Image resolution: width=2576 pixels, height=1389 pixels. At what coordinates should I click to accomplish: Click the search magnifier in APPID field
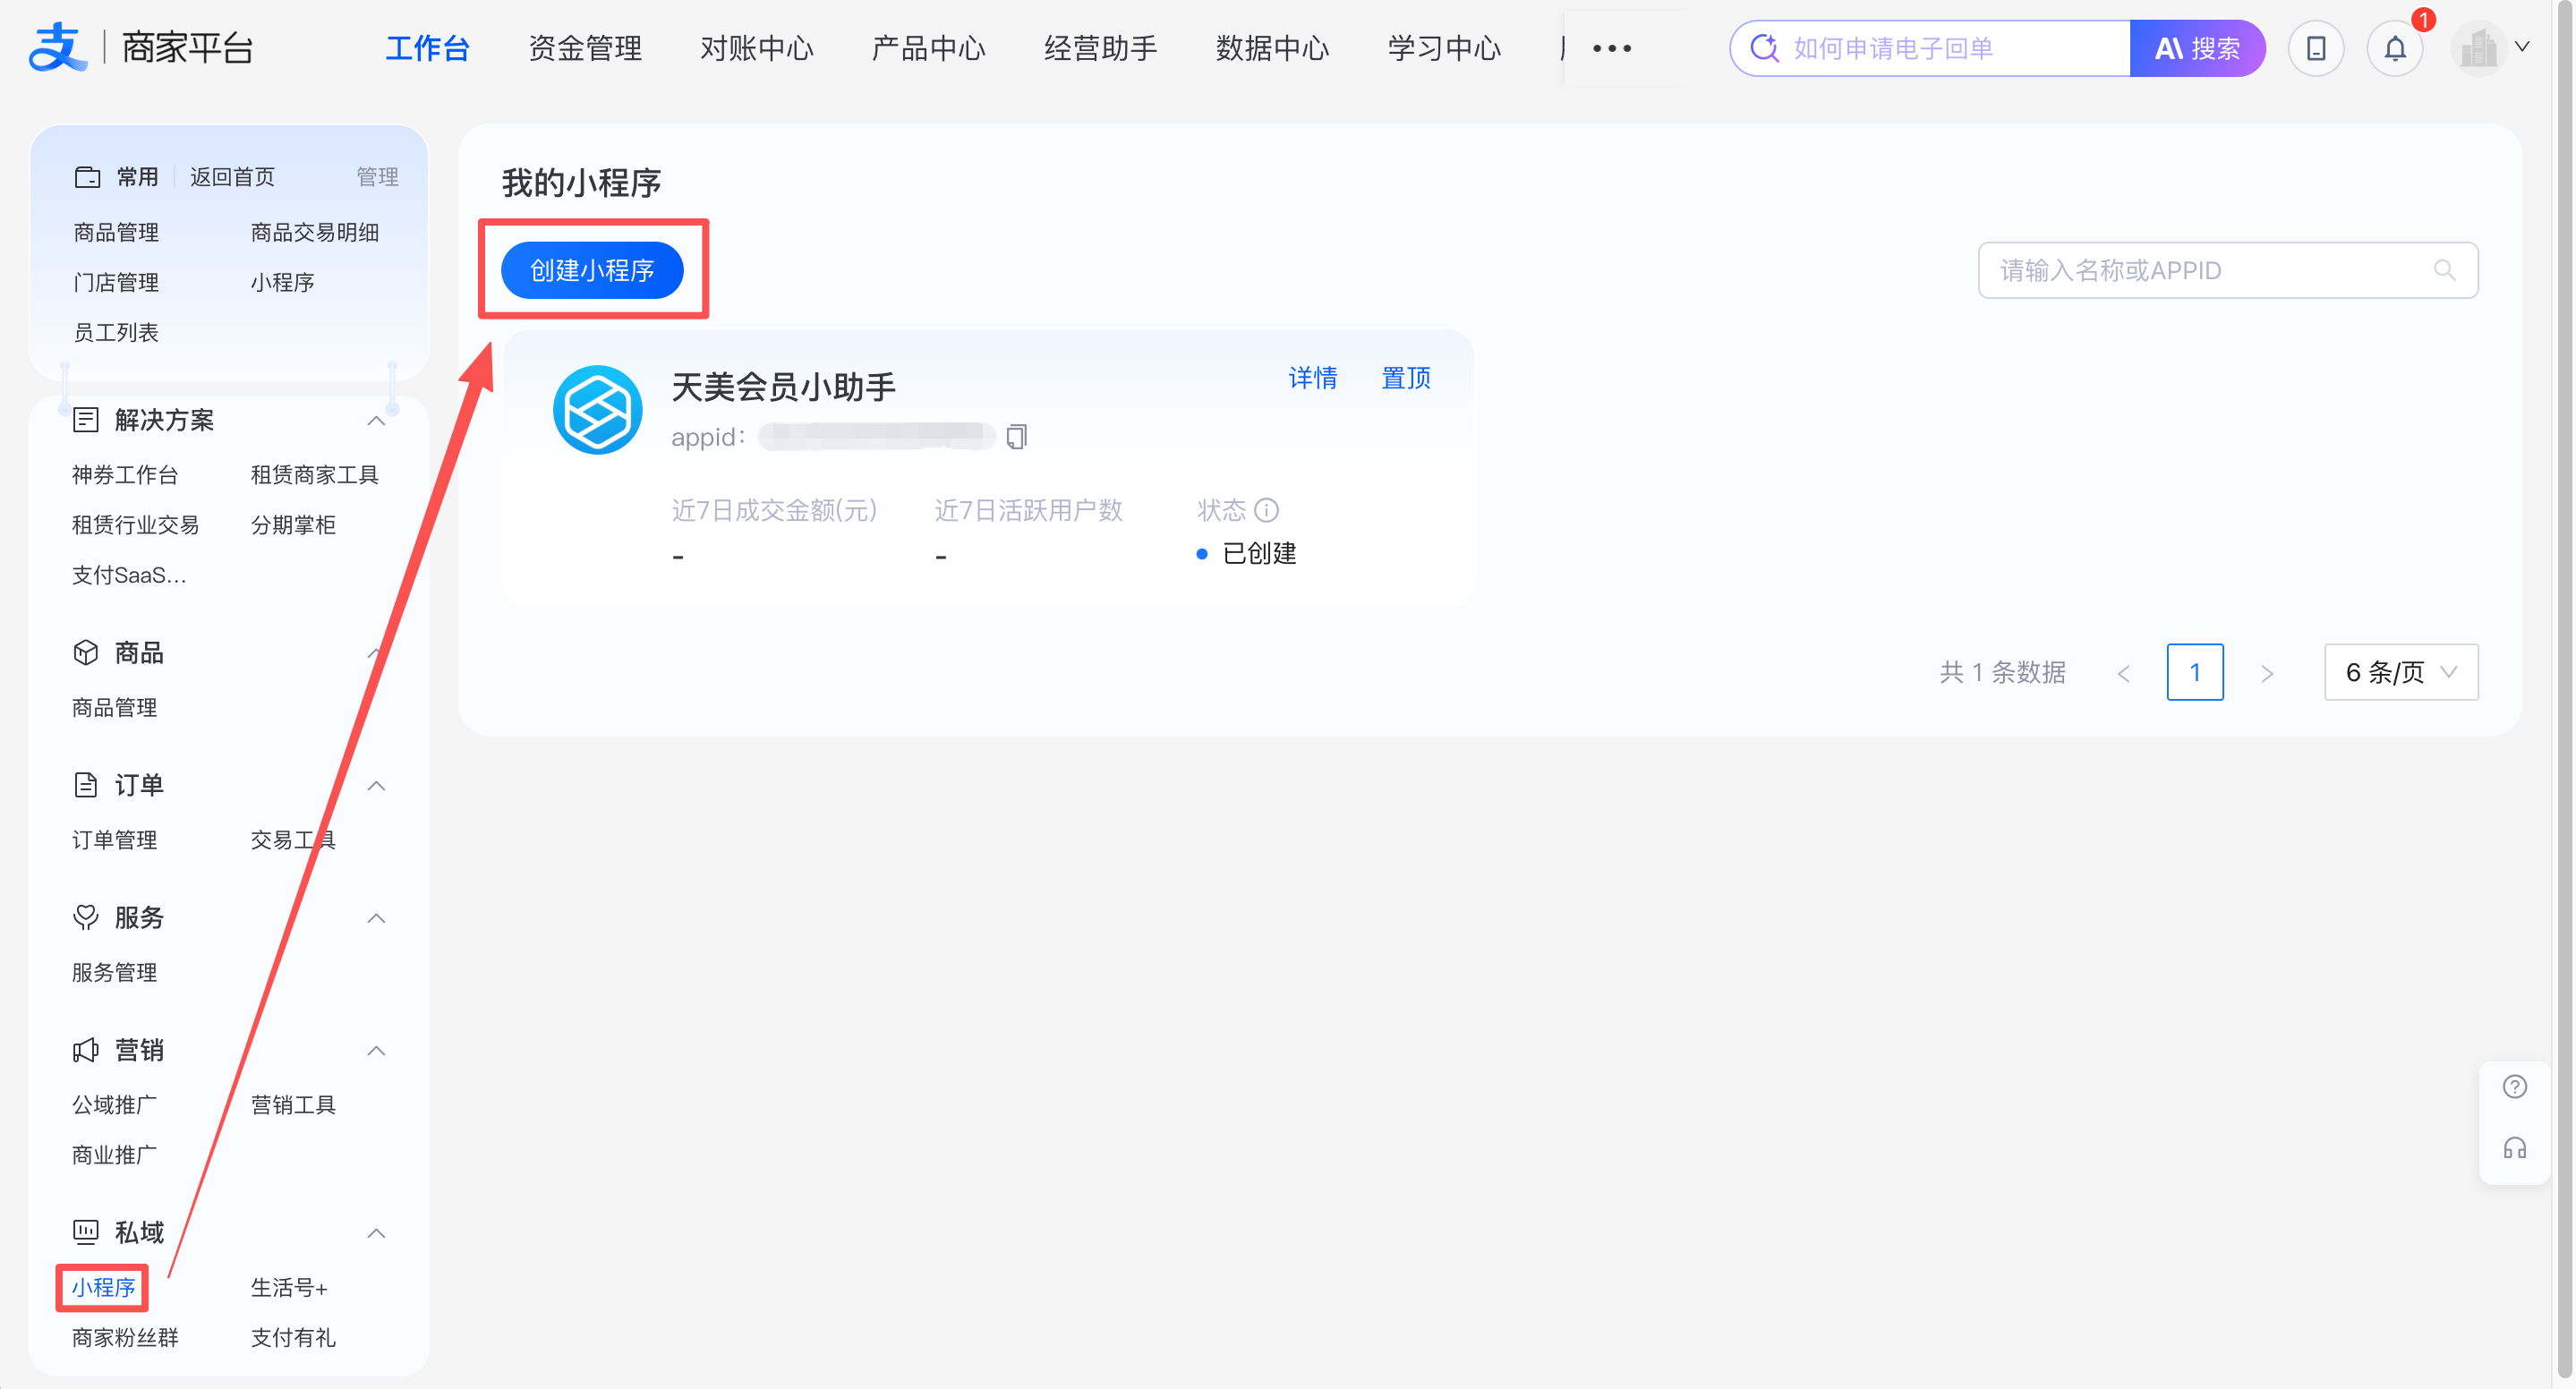[2444, 270]
